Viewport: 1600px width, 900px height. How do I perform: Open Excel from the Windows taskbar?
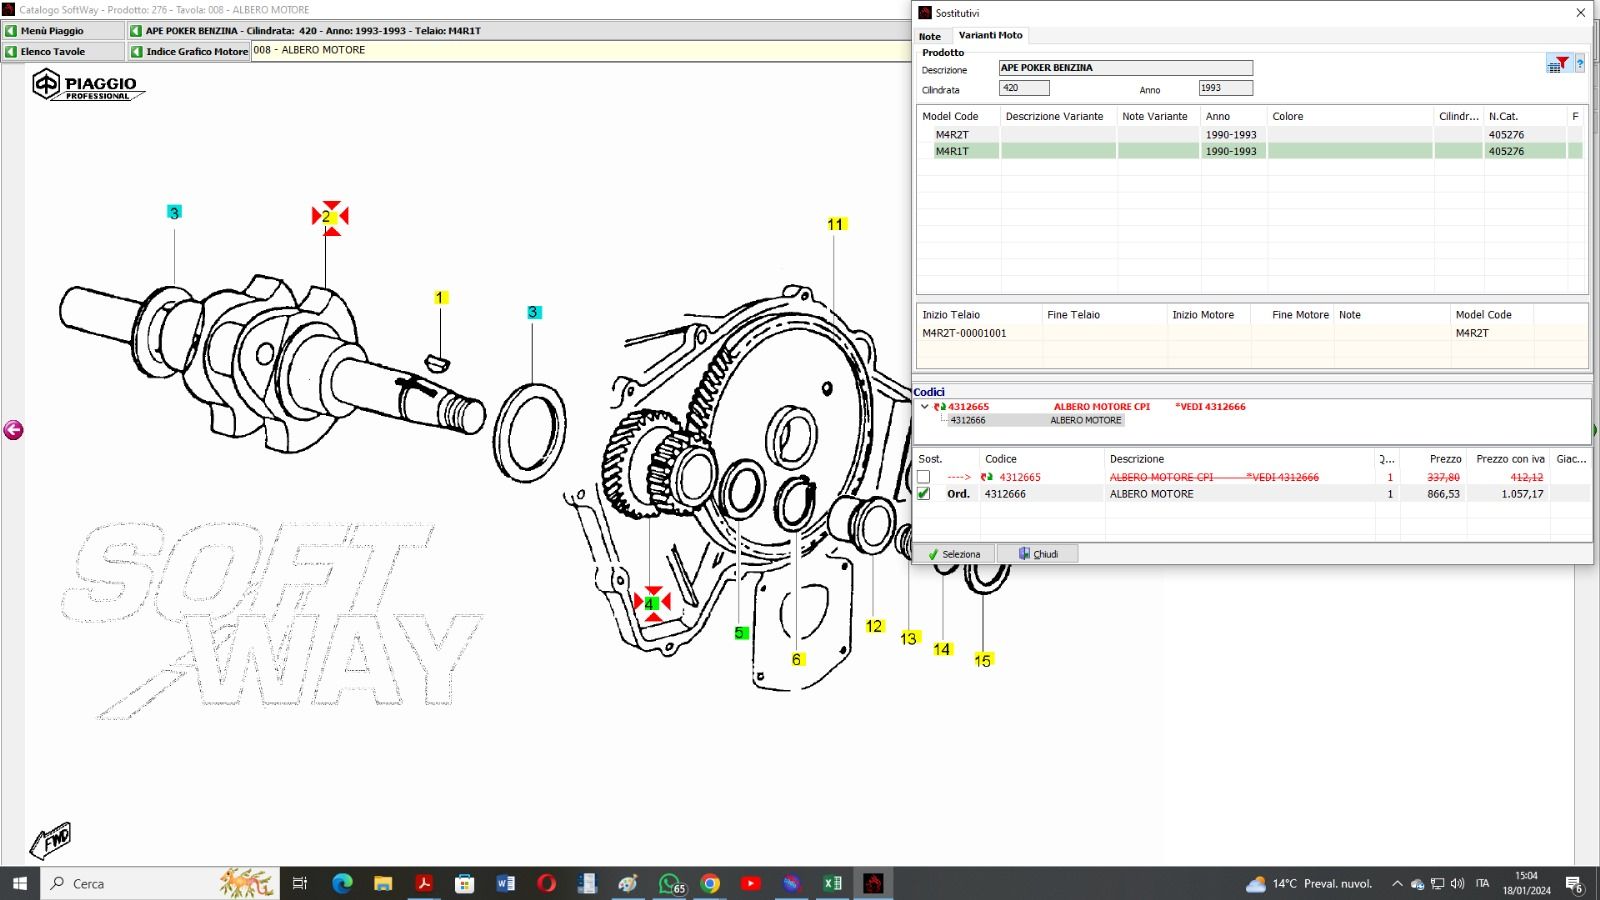832,883
